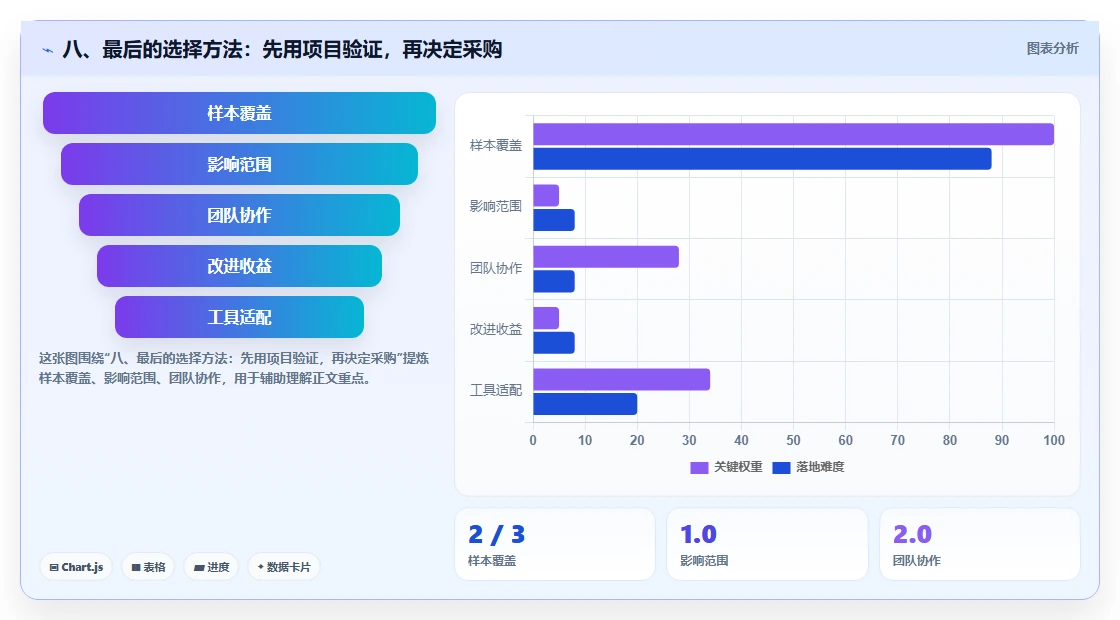This screenshot has width=1120, height=620.
Task: Click the section title 八、最后的选择方法
Action: 282,49
